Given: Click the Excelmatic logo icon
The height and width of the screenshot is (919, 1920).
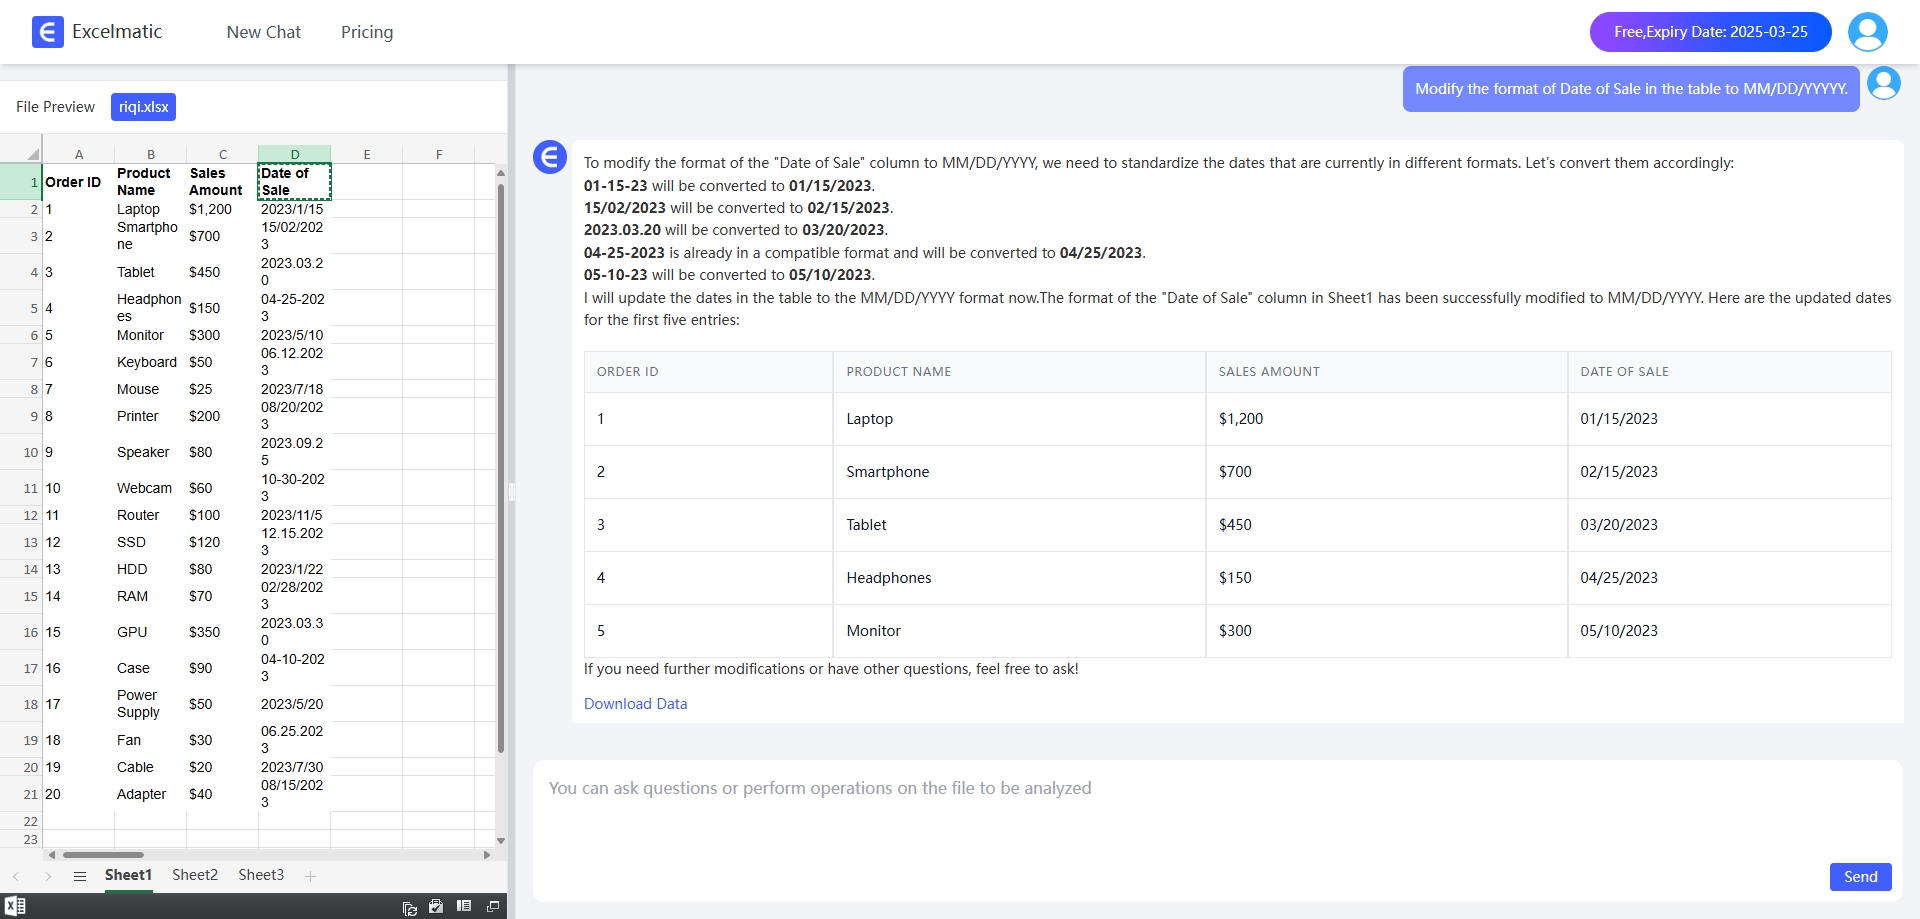Looking at the screenshot, I should (x=47, y=32).
